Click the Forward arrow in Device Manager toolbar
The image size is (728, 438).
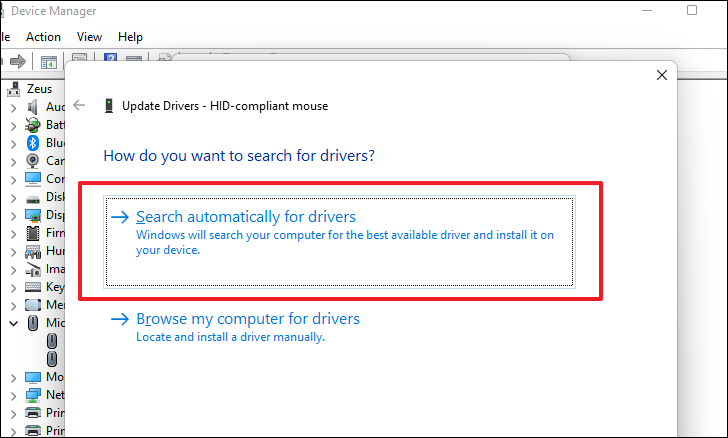18,61
